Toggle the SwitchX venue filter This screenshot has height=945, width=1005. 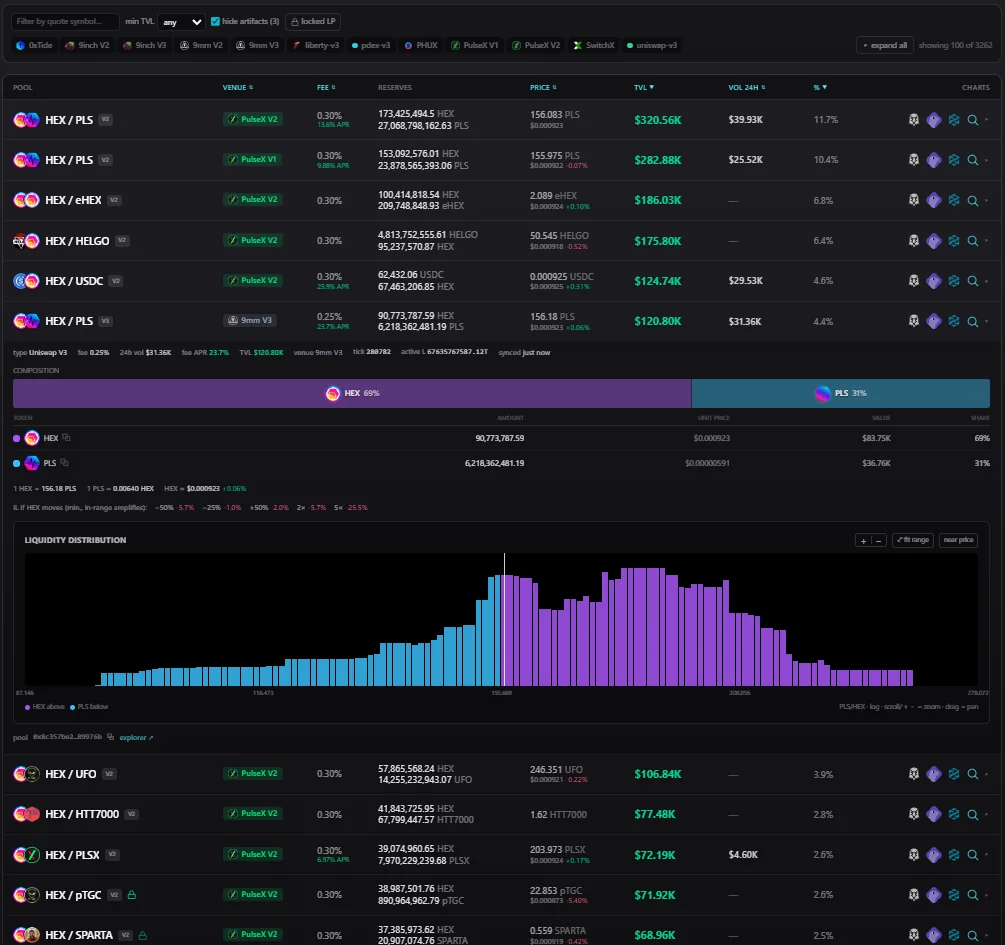coord(594,46)
